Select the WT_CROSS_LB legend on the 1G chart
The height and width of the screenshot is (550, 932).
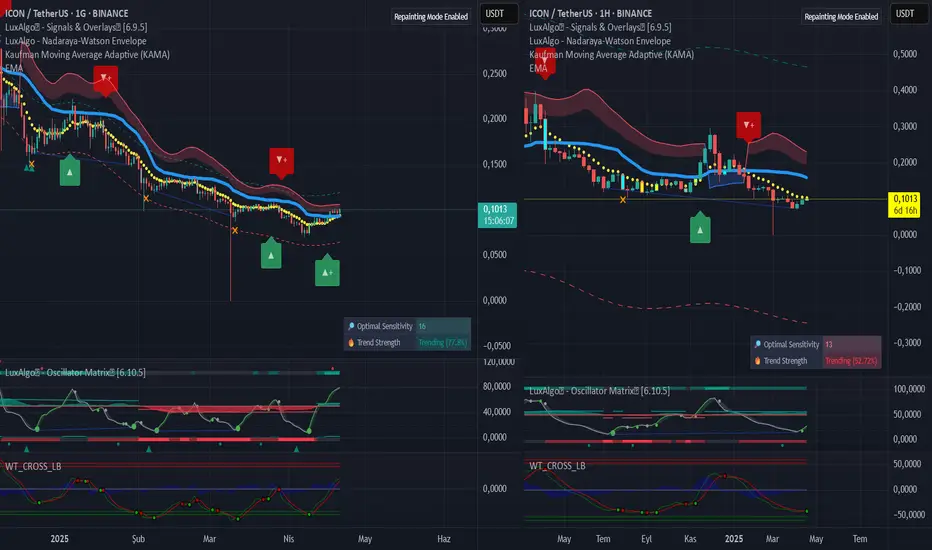tap(33, 466)
